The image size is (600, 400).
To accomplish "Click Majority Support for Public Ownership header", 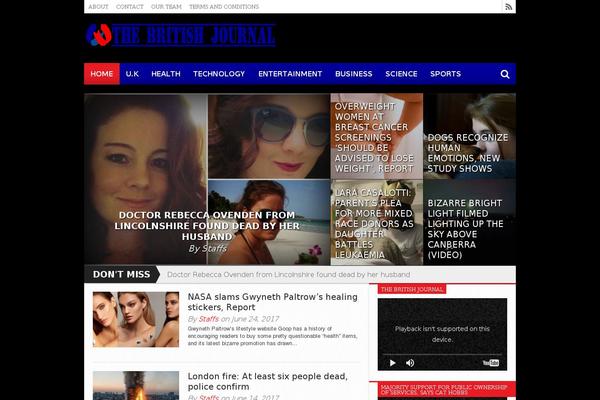I will point(444,390).
